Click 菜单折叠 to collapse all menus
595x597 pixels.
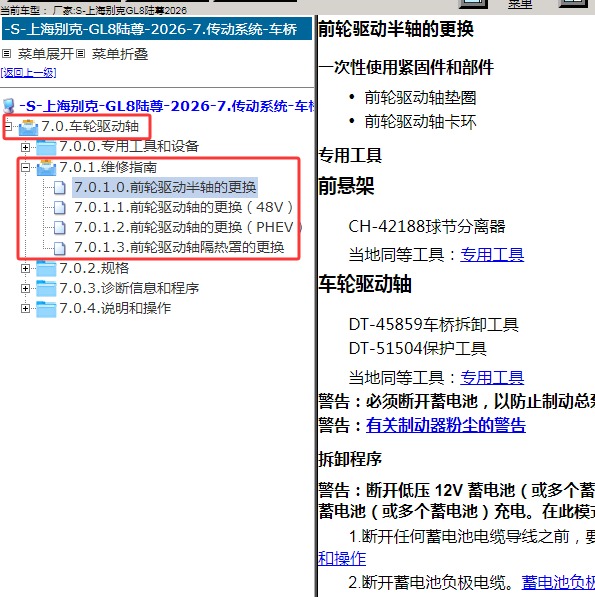(120, 54)
